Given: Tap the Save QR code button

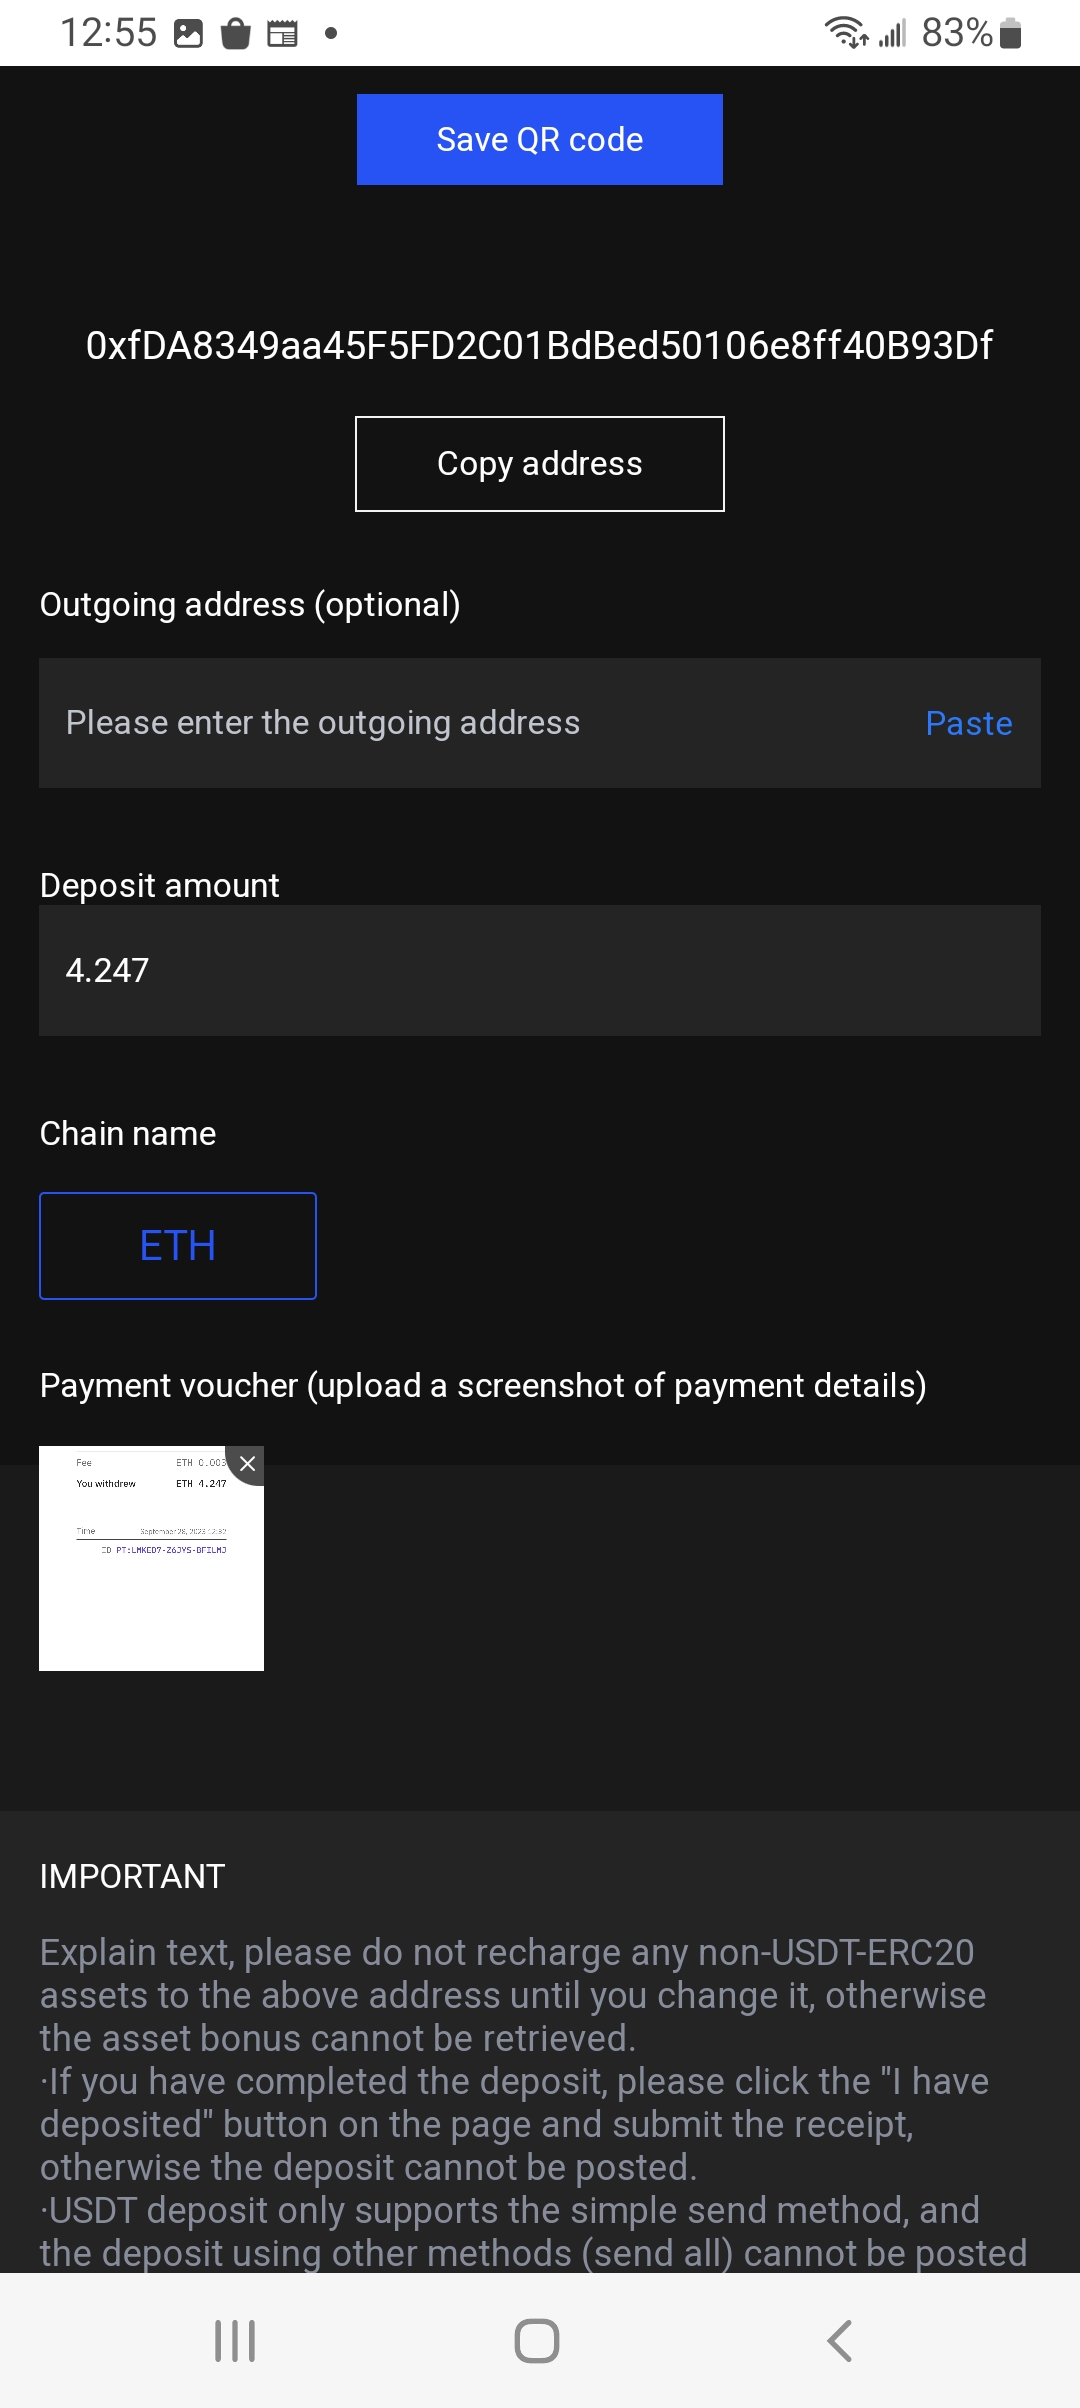Looking at the screenshot, I should pyautogui.click(x=539, y=140).
